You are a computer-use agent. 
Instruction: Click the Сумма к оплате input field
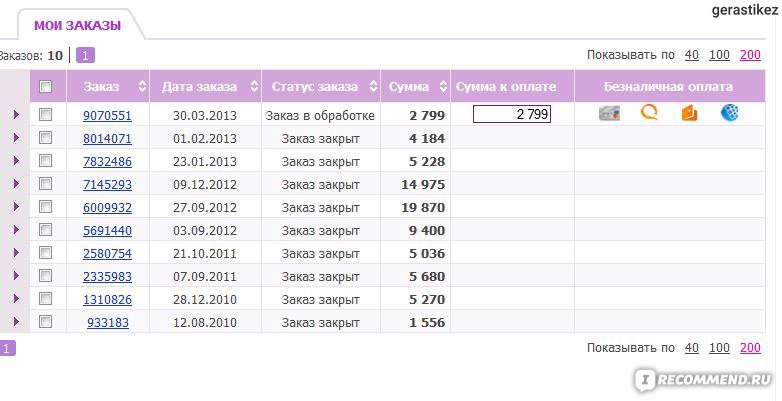pyautogui.click(x=512, y=115)
